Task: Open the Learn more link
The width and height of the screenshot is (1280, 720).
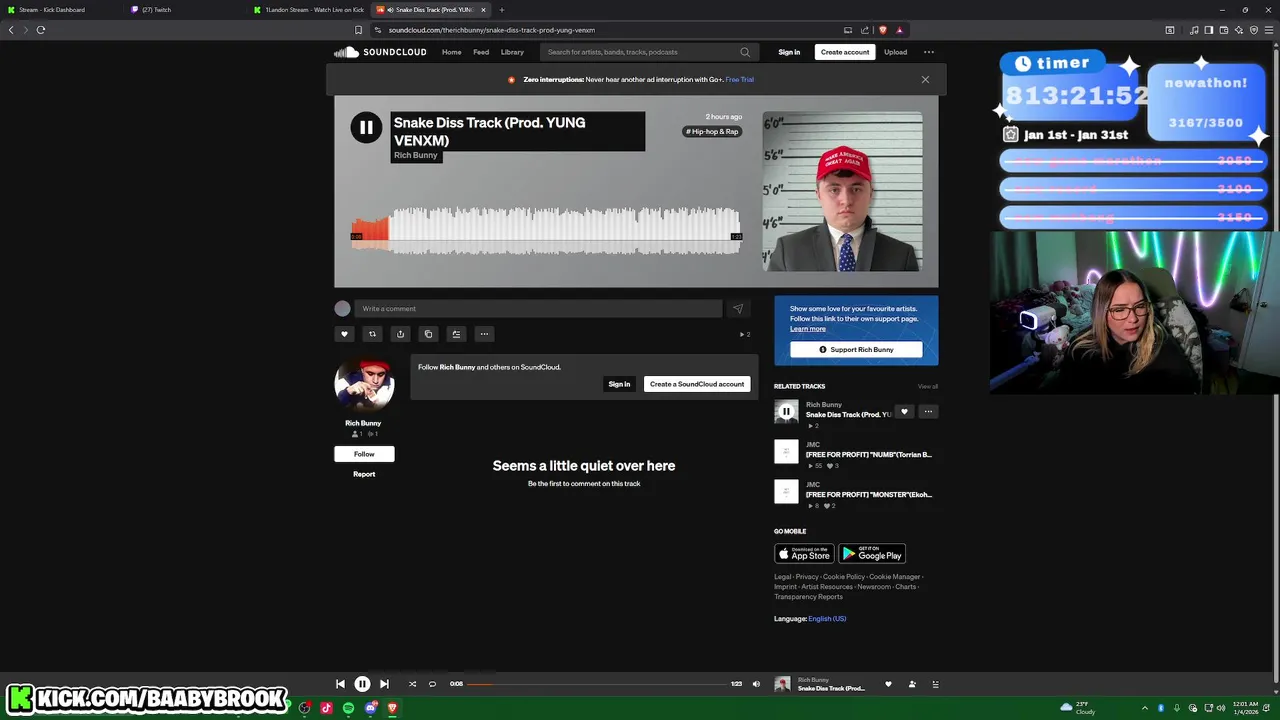Action: (808, 329)
